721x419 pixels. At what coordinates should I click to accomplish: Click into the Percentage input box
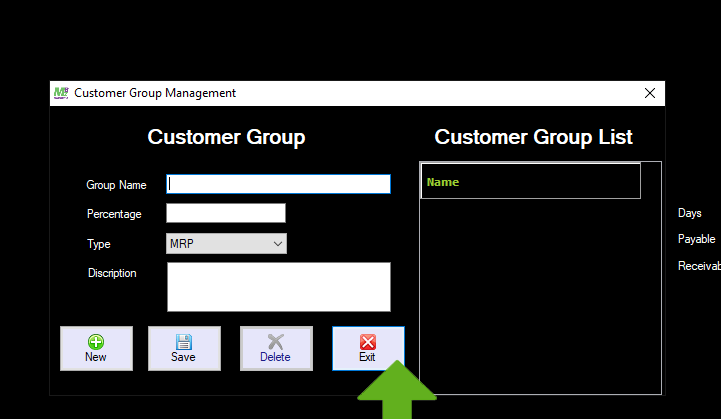226,213
